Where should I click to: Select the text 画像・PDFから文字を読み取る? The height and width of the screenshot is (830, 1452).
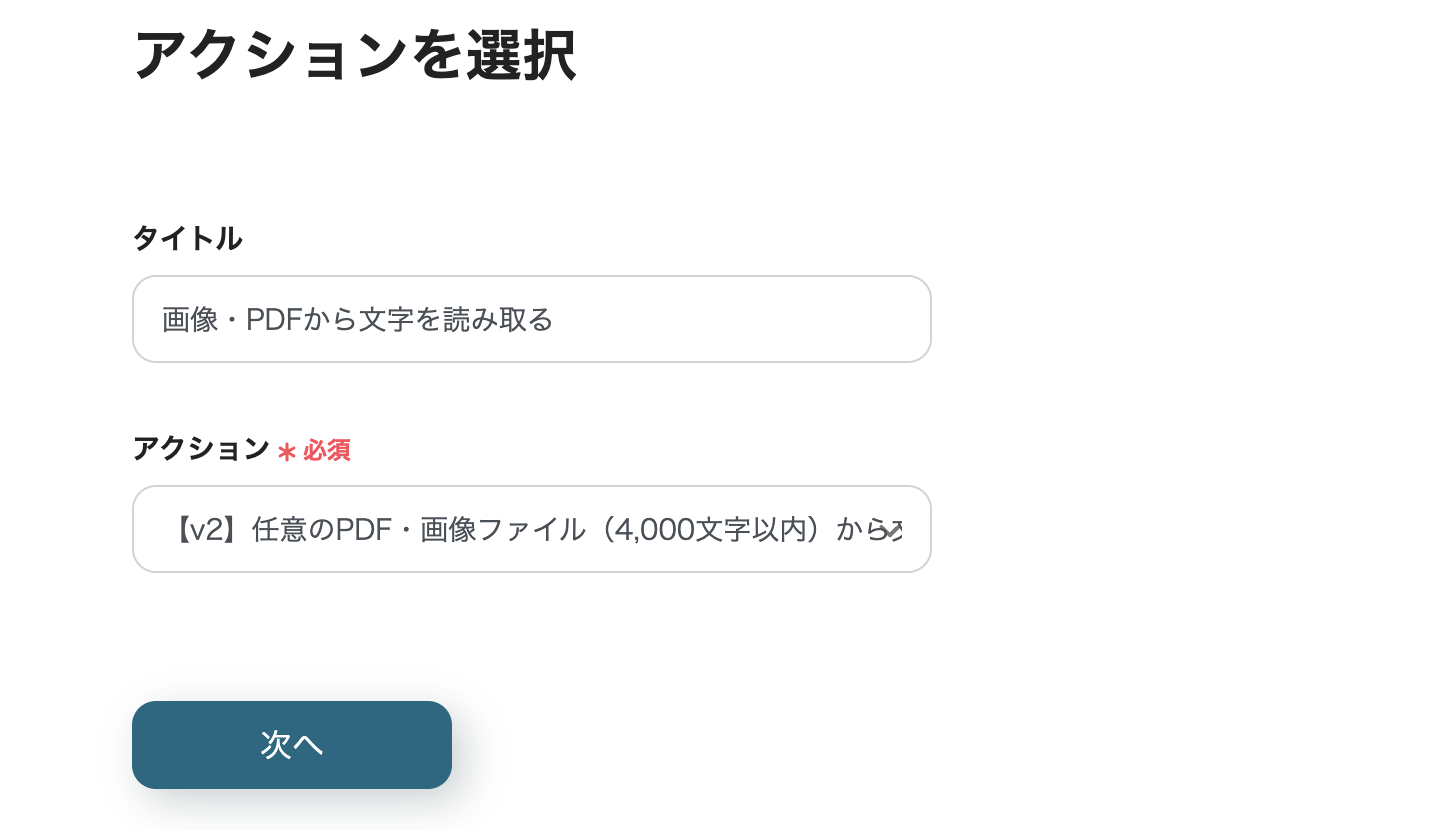pos(357,319)
